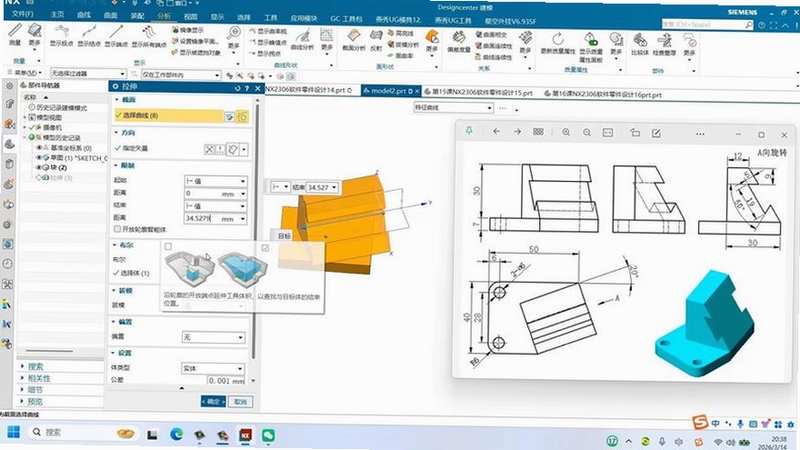Screen dimensions: 800x450
Task: Zoom out within the image viewer window
Action: pos(587,132)
